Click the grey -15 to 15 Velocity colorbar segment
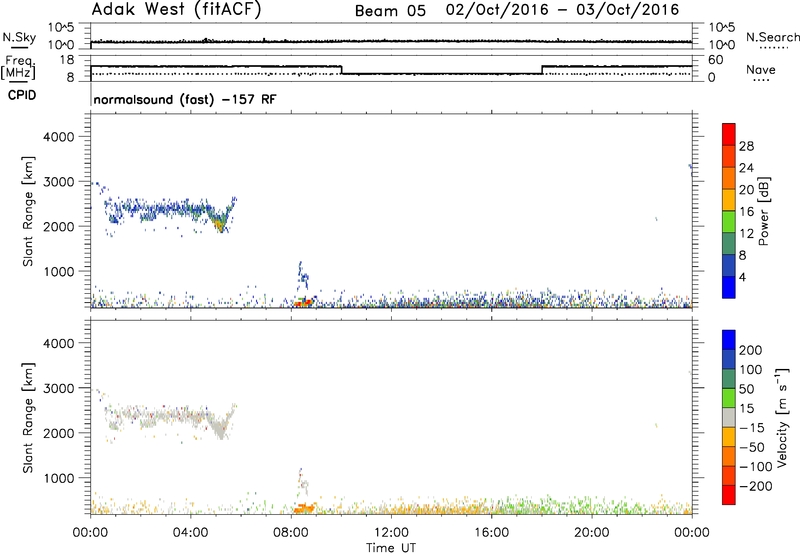 pyautogui.click(x=729, y=417)
